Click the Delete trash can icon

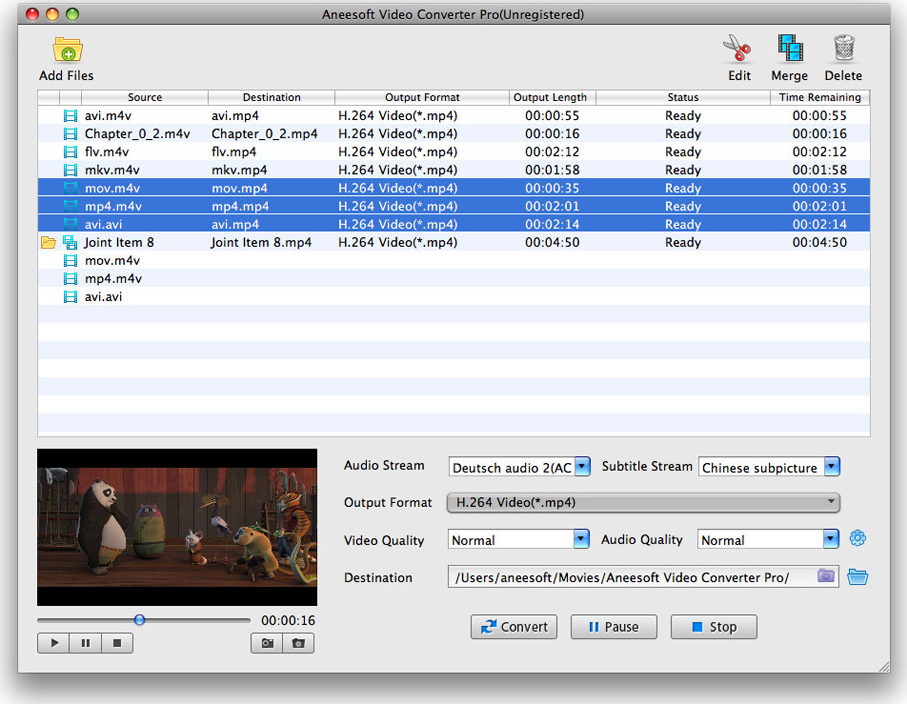tap(844, 48)
